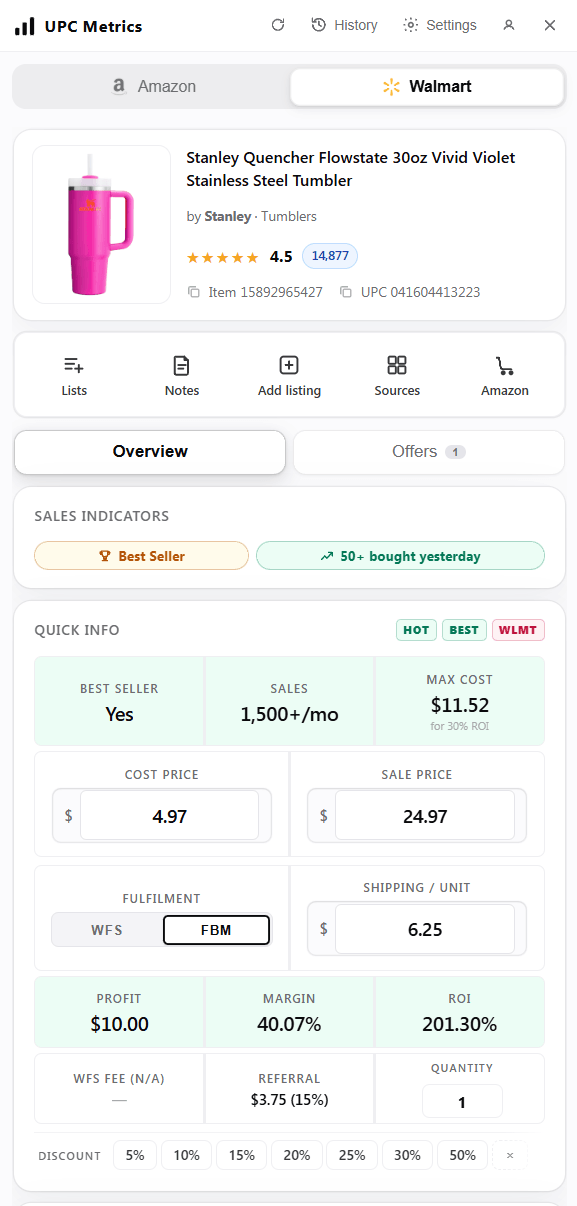577x1206 pixels.
Task: Click the Profit $10.00 value
Action: (x=119, y=1024)
